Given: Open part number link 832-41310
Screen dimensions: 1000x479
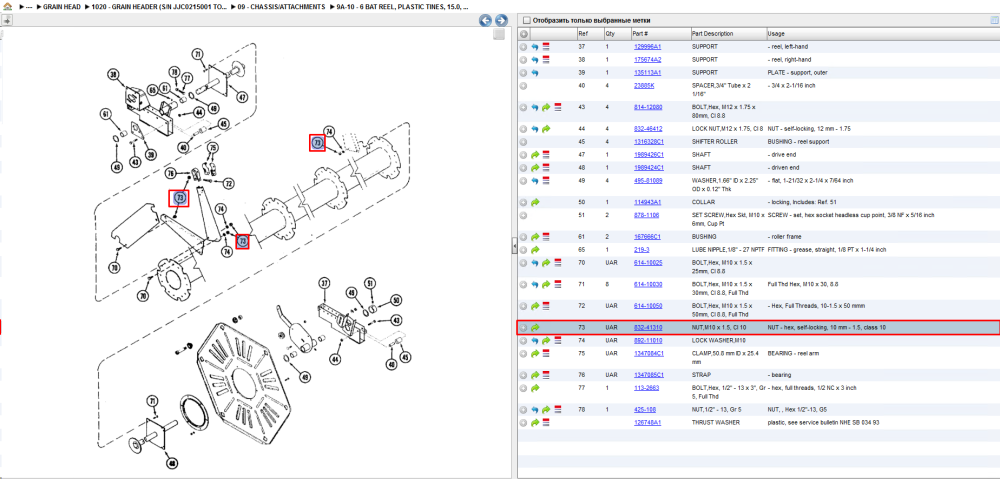Looking at the screenshot, I should [647, 327].
